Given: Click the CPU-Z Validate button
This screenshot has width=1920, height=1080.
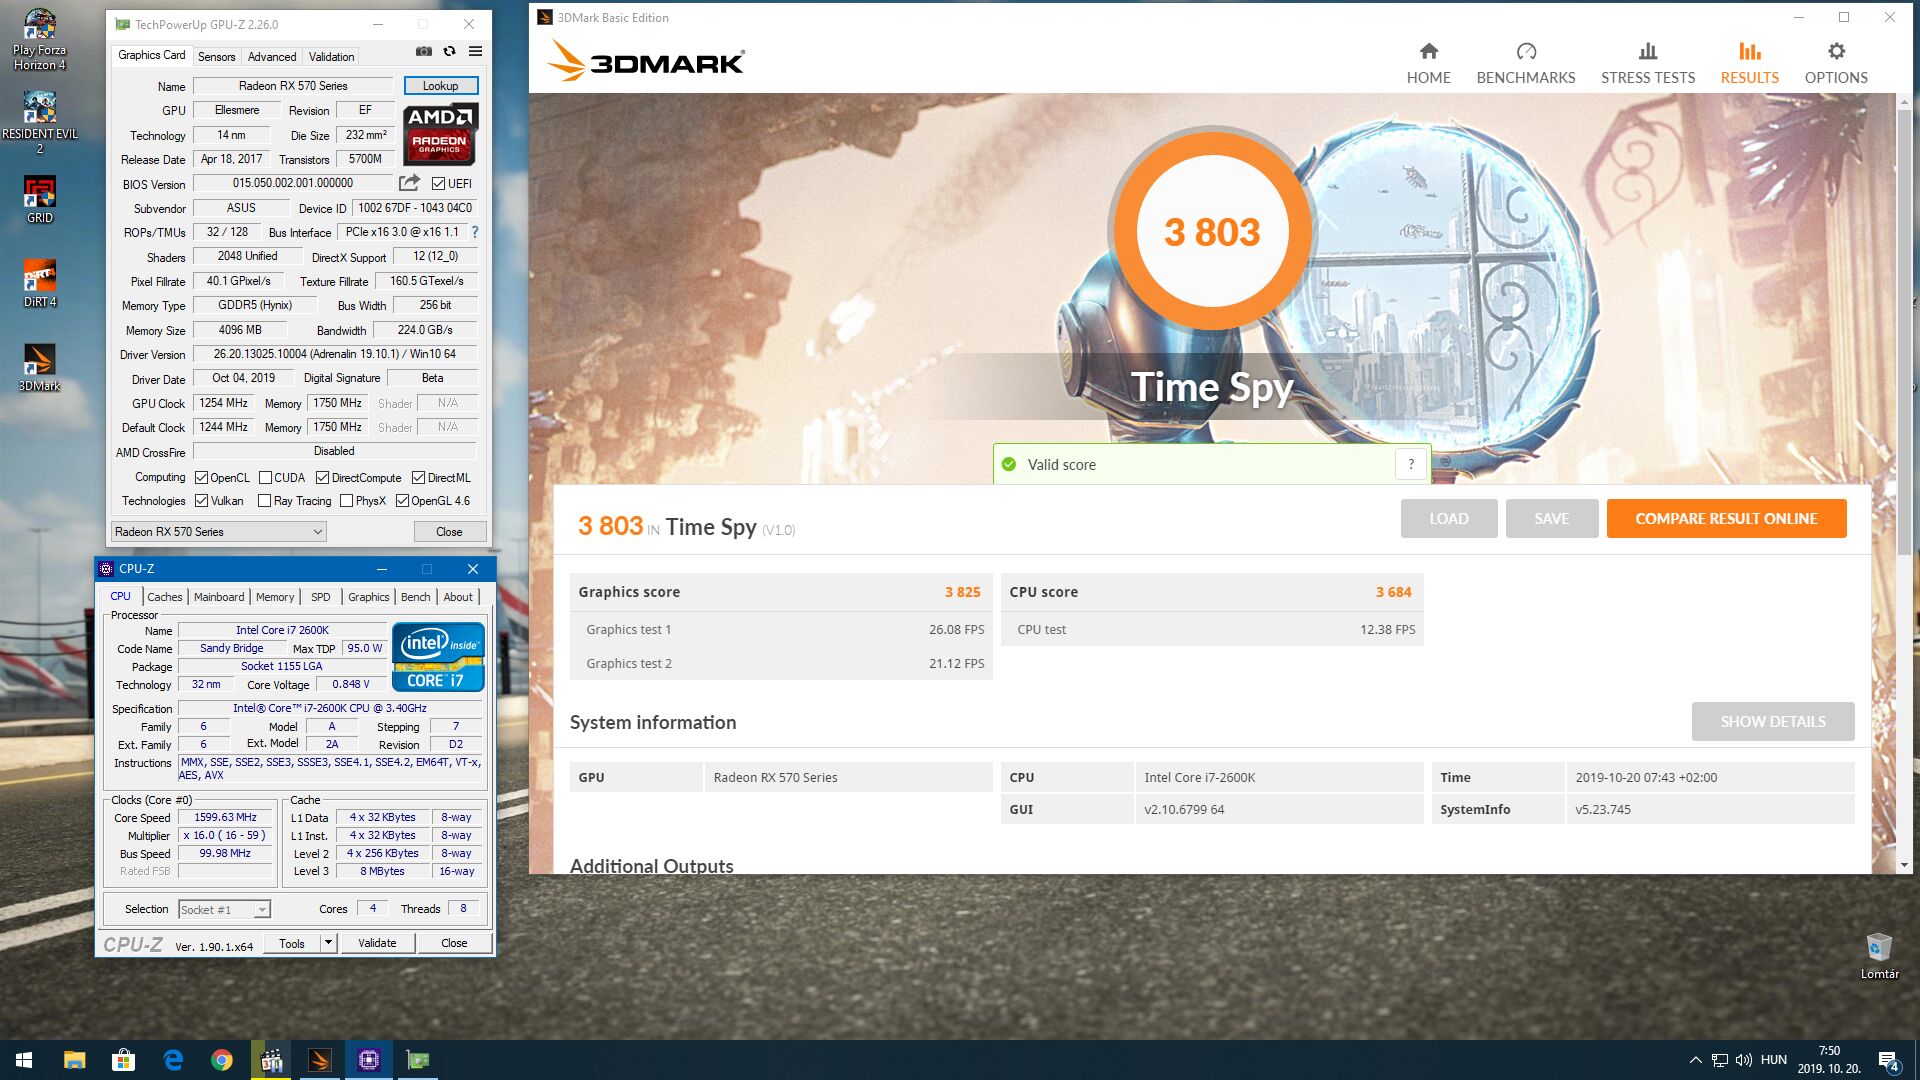Looking at the screenshot, I should pos(377,942).
